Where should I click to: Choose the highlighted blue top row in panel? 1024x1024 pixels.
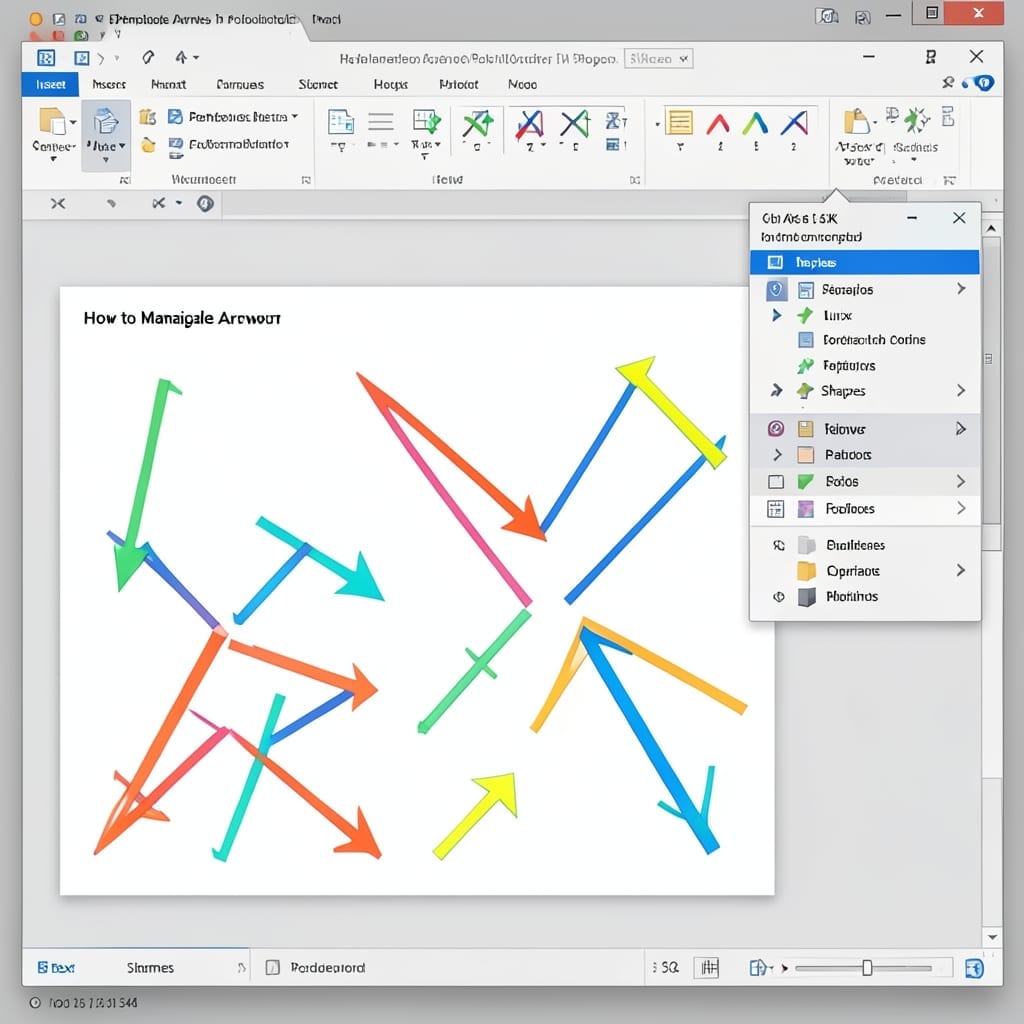pyautogui.click(x=865, y=263)
